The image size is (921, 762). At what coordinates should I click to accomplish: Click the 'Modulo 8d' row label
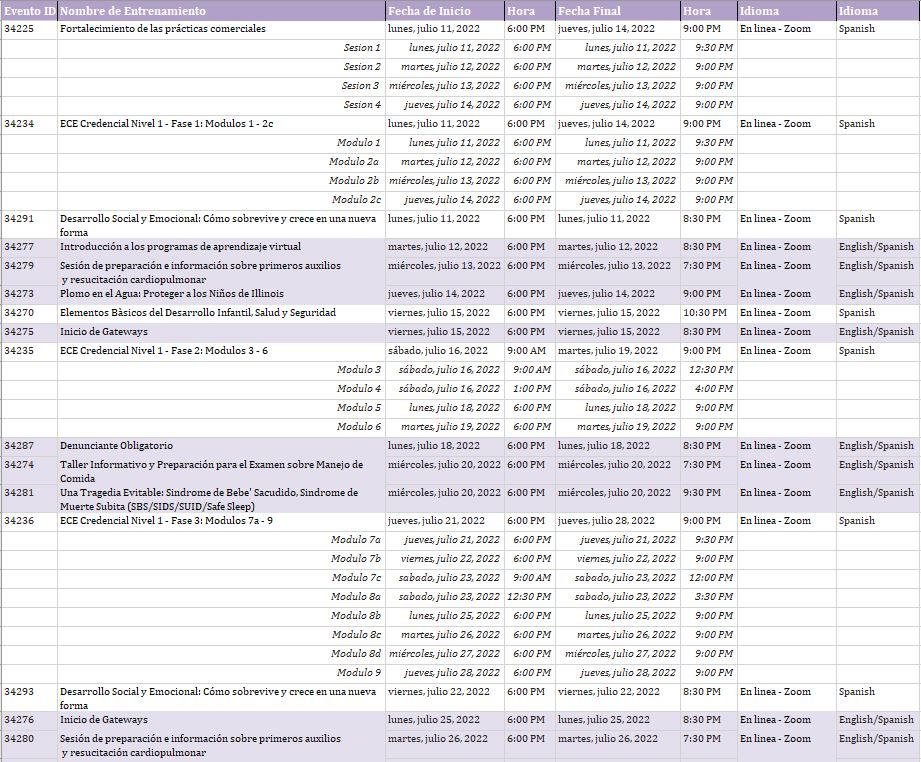pyautogui.click(x=355, y=654)
